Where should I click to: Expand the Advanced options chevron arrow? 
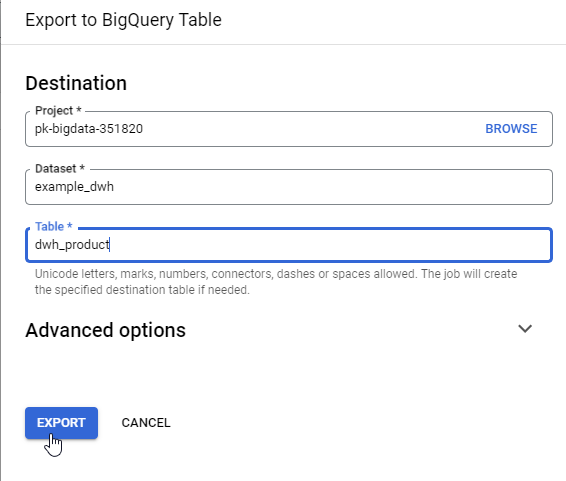[x=525, y=329]
